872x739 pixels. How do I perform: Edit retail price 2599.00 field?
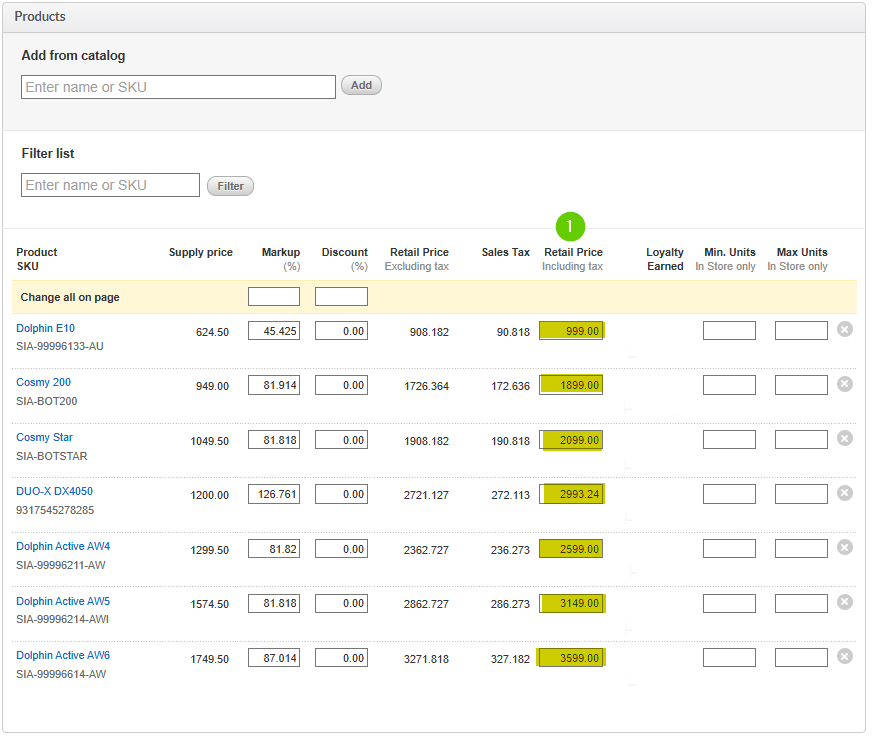point(571,549)
